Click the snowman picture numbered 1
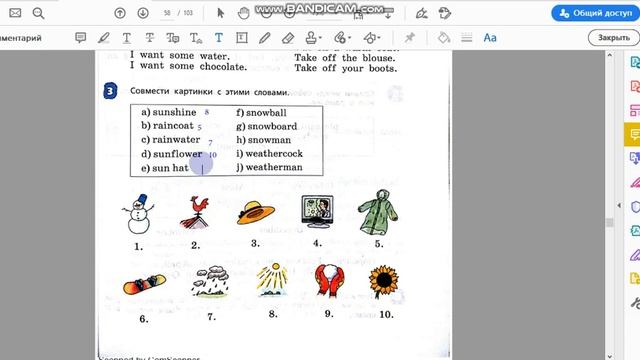The height and width of the screenshot is (360, 640). coord(138,214)
